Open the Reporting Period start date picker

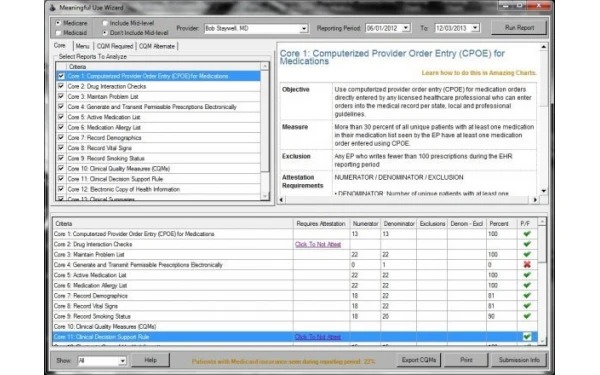pos(406,28)
